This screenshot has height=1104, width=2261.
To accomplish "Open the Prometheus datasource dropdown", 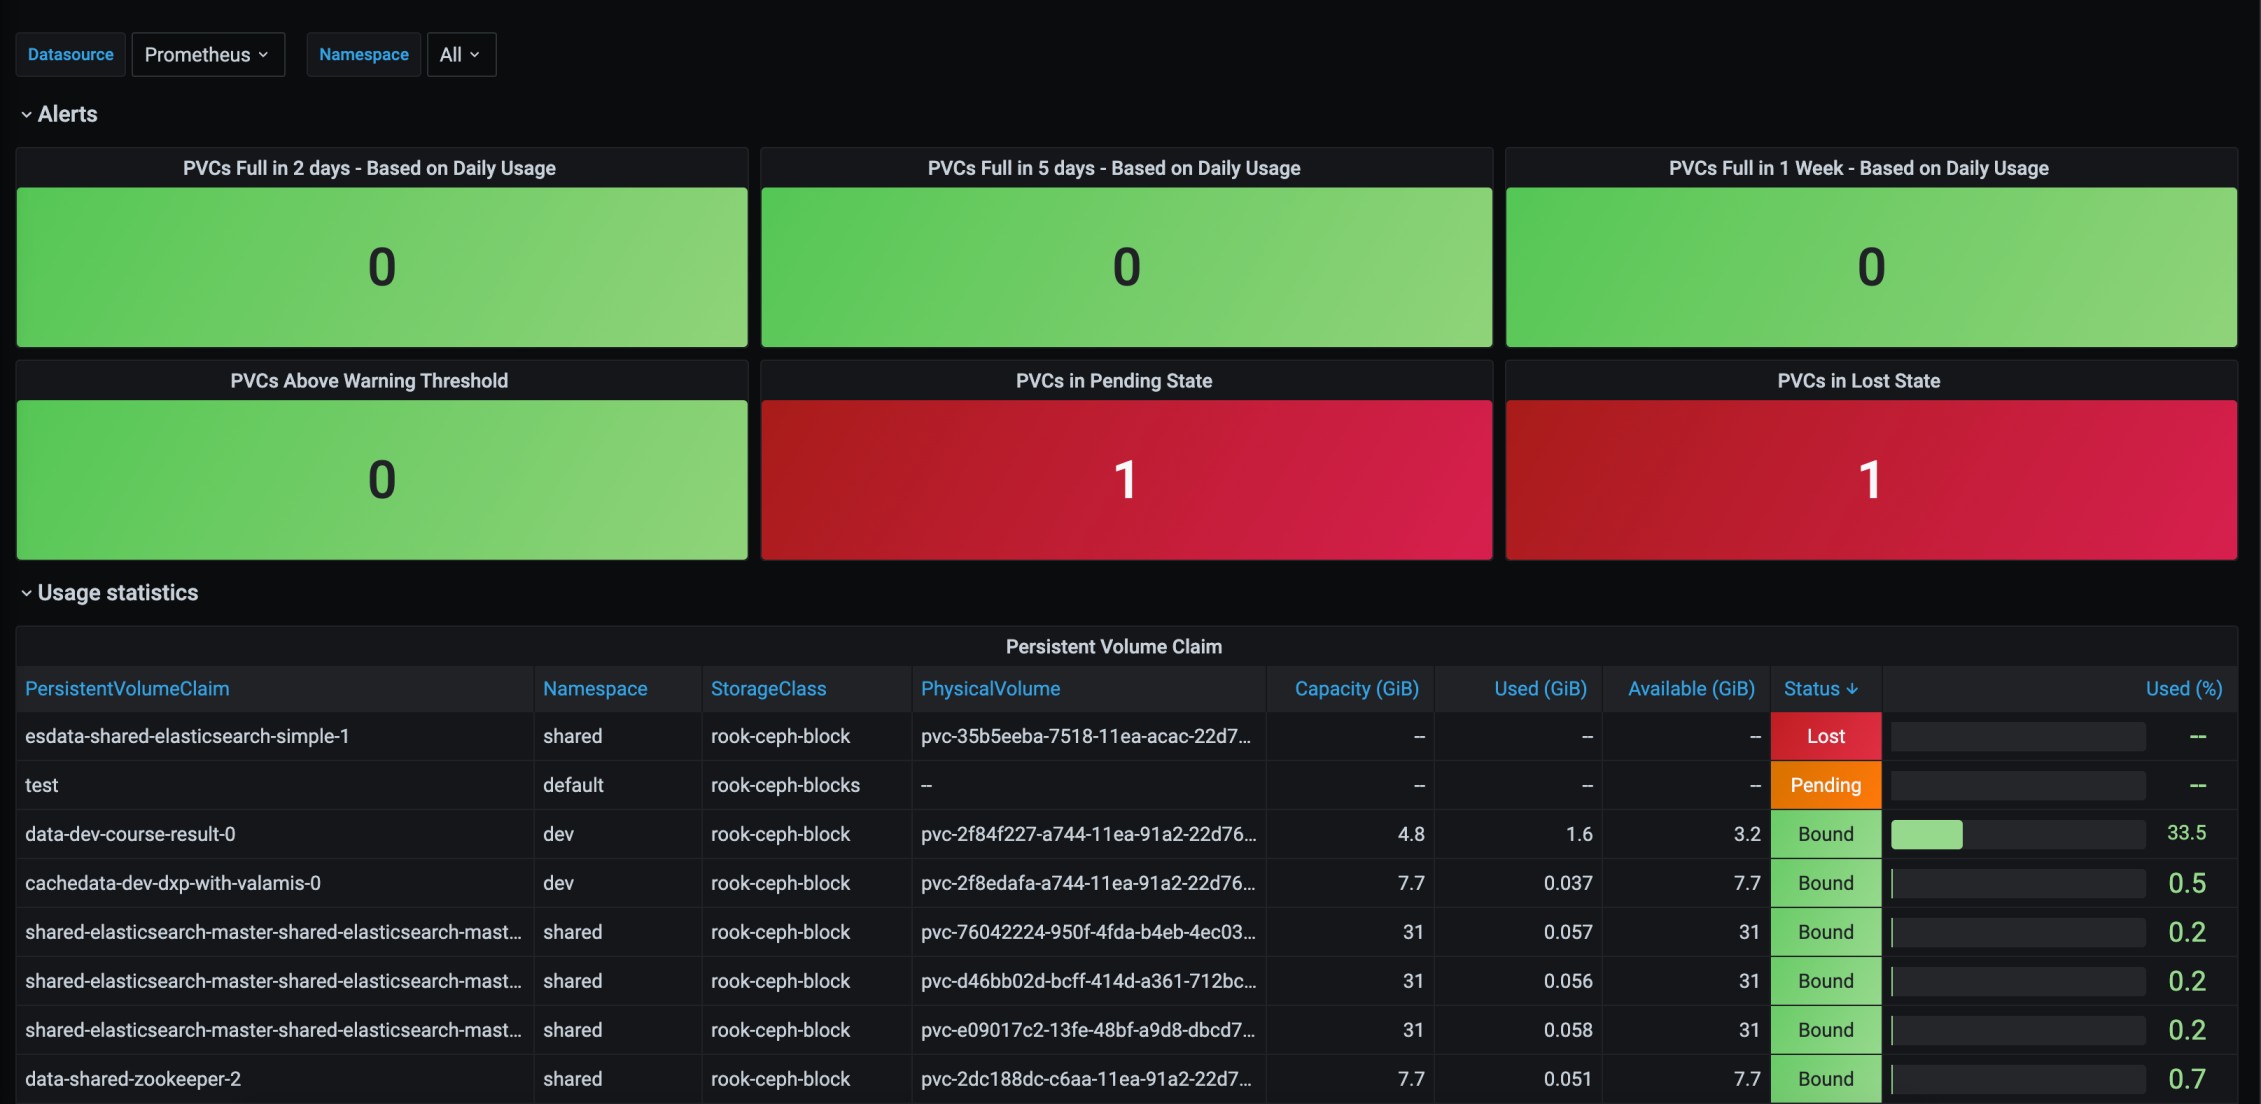I will [207, 55].
